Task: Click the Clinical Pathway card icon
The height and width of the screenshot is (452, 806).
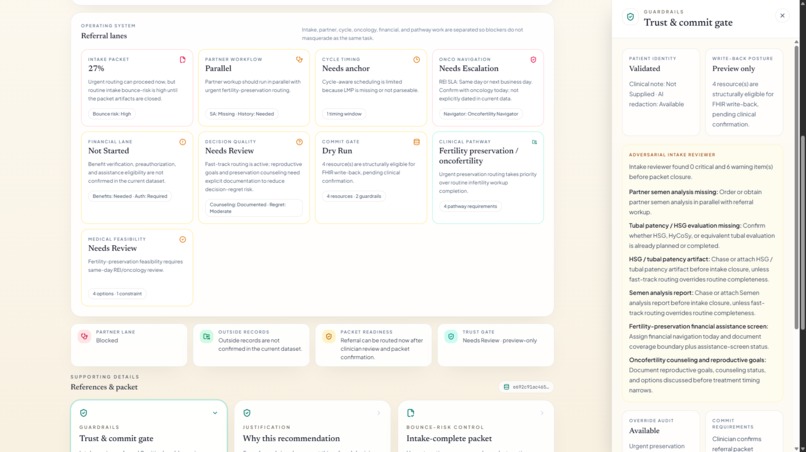Action: click(x=534, y=142)
